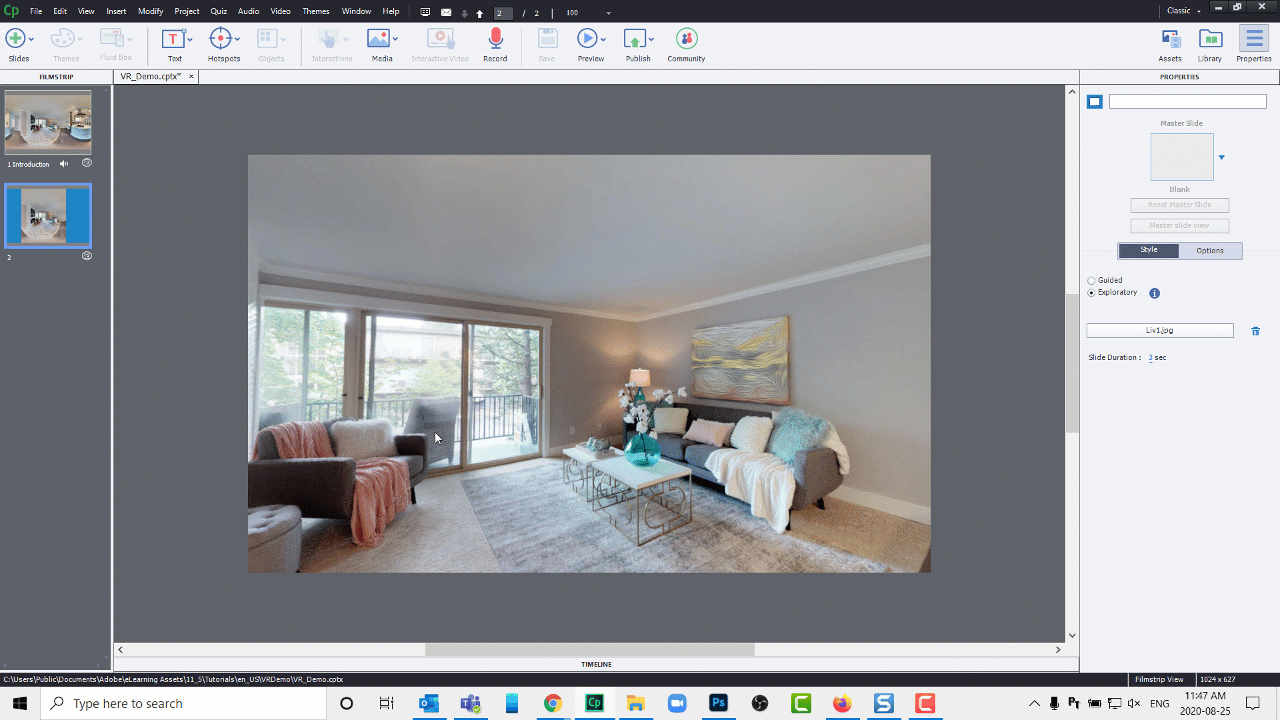Open the Themes menu
The width and height of the screenshot is (1280, 720).
(x=316, y=12)
